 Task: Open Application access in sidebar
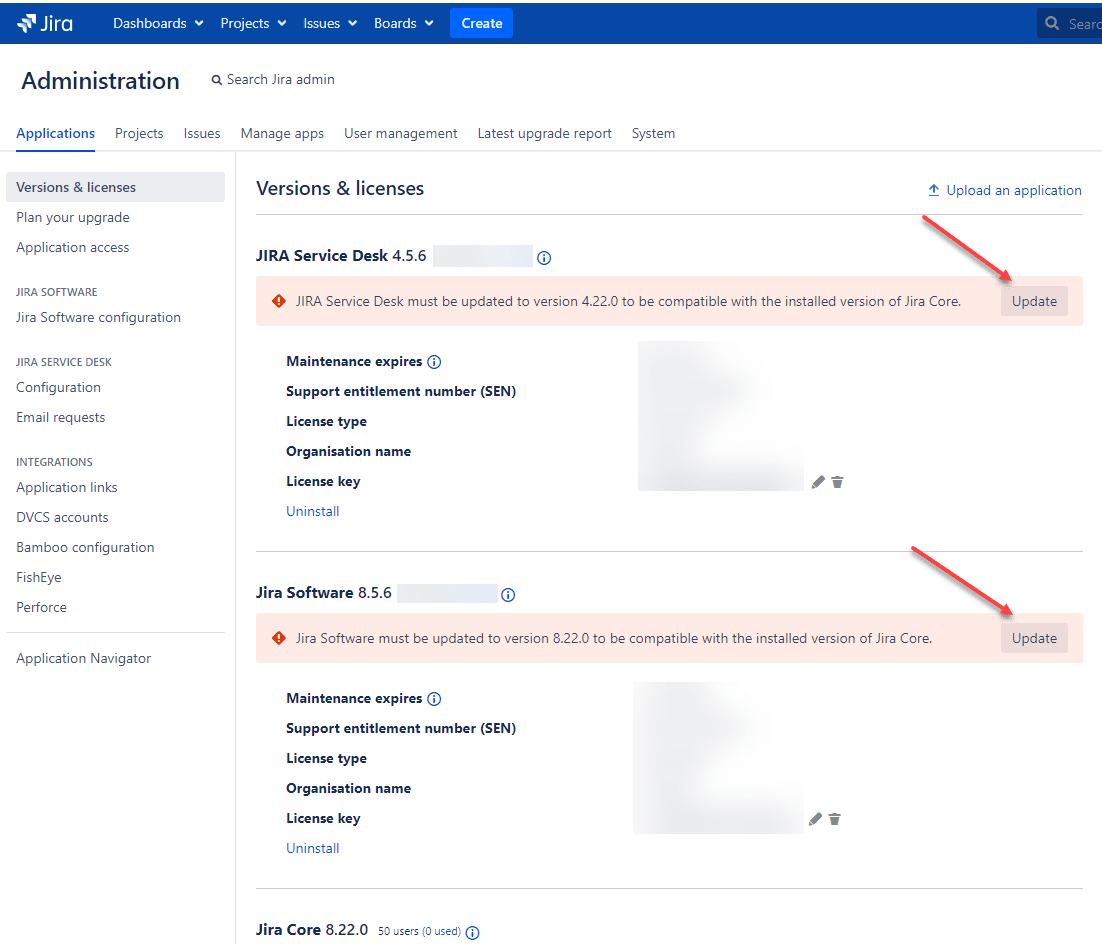click(72, 247)
